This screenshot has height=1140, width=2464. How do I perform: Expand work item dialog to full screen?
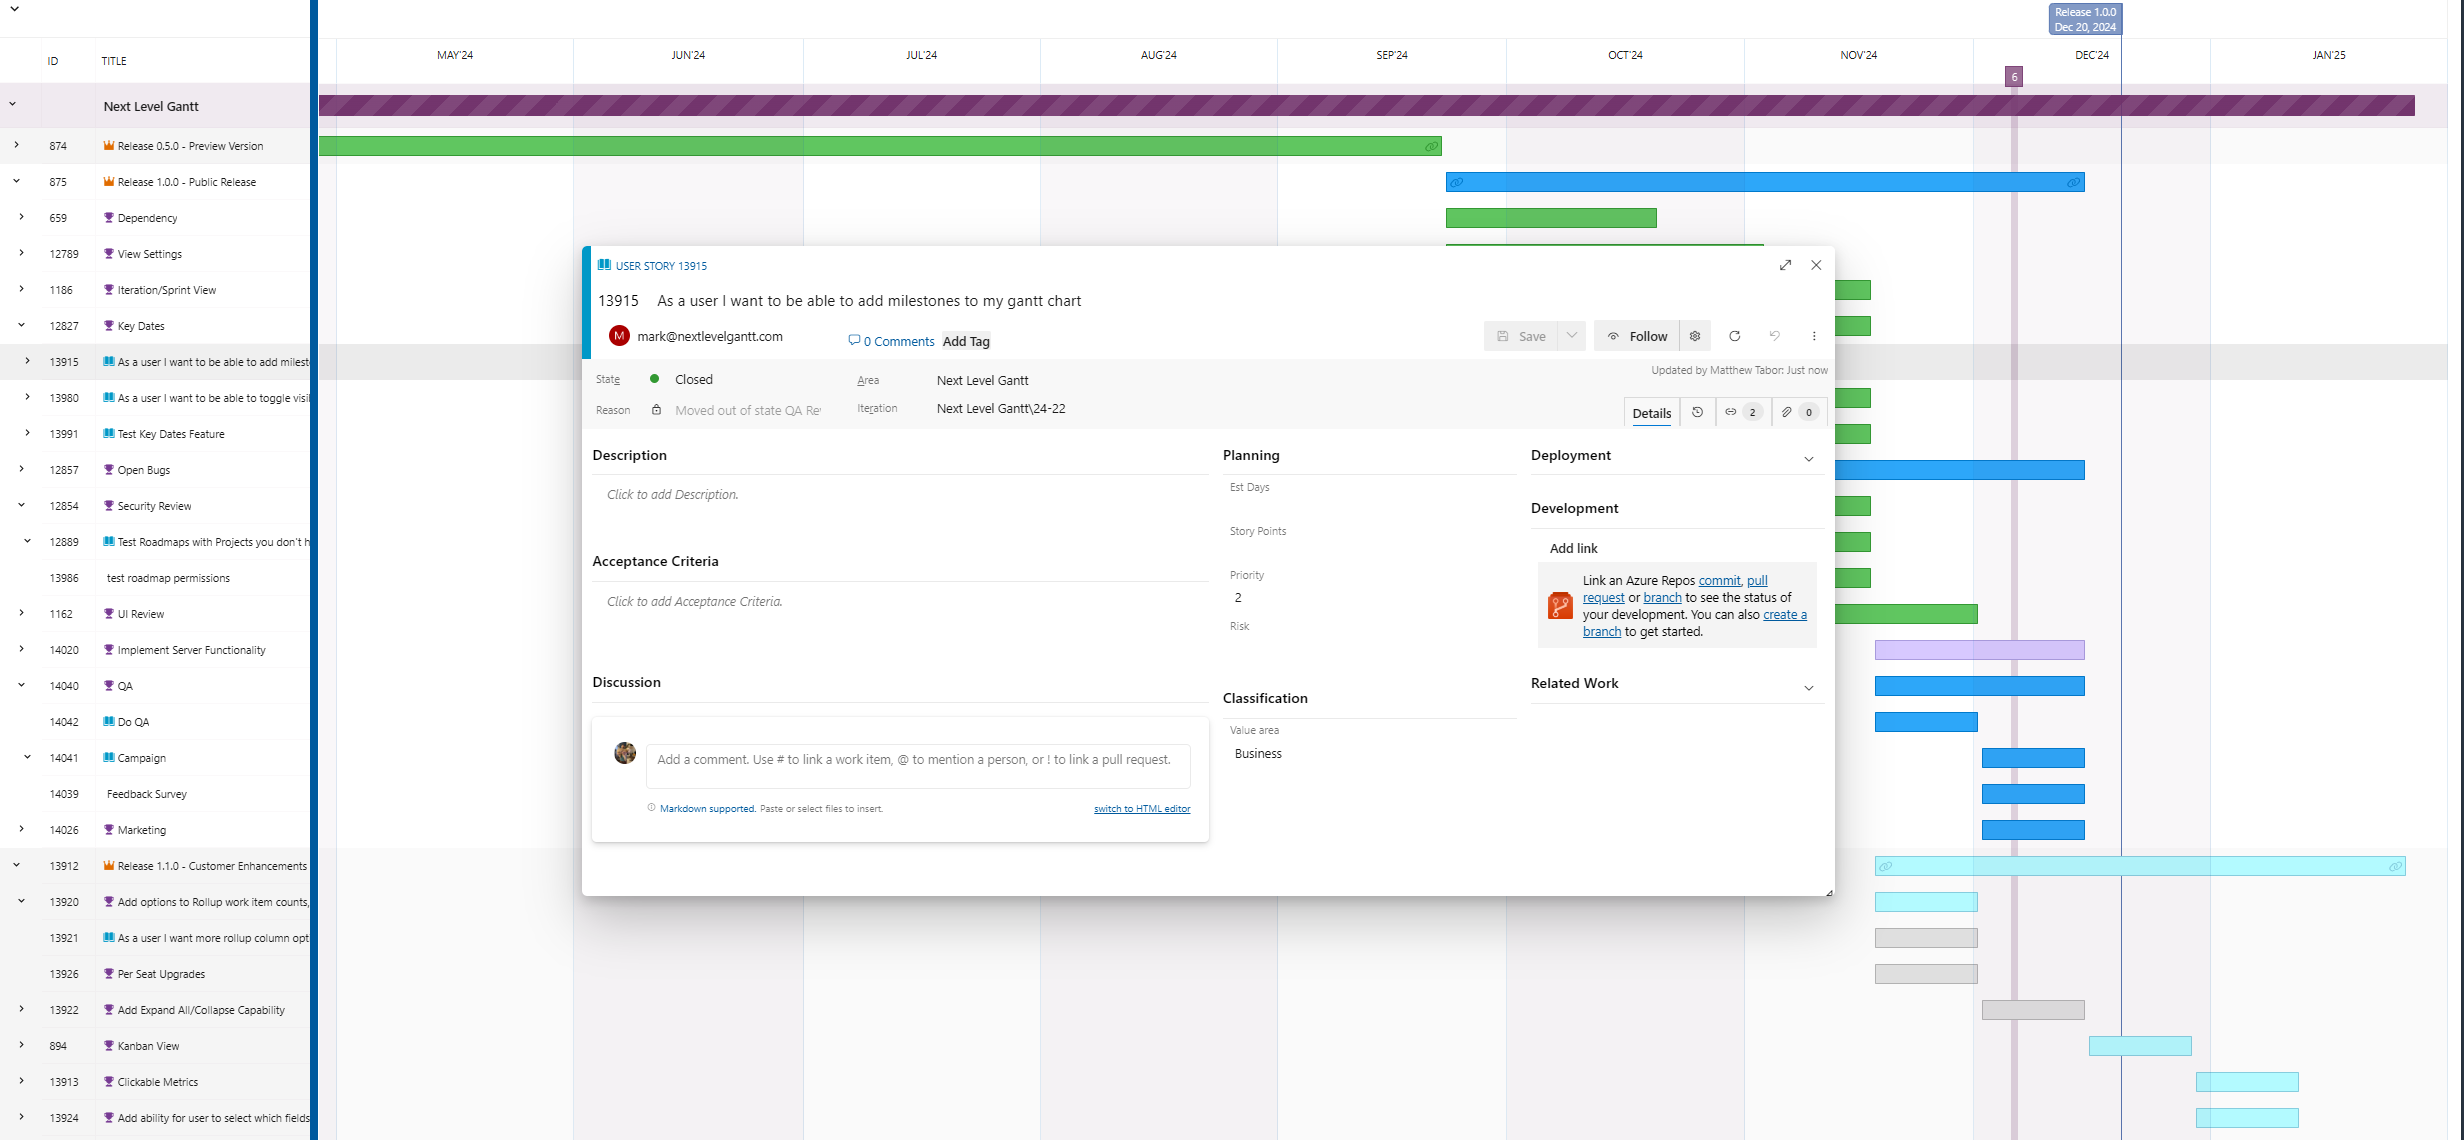(1785, 265)
